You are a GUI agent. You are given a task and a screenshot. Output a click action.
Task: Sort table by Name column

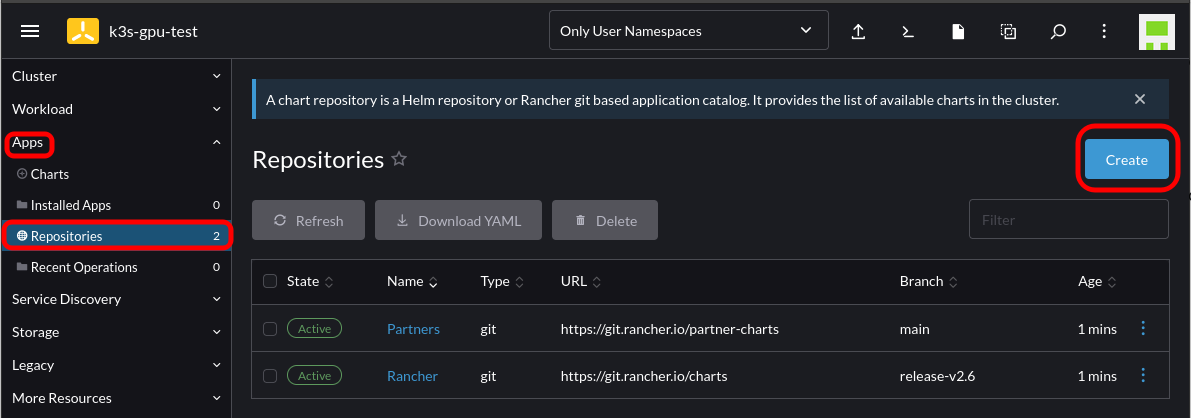point(412,281)
